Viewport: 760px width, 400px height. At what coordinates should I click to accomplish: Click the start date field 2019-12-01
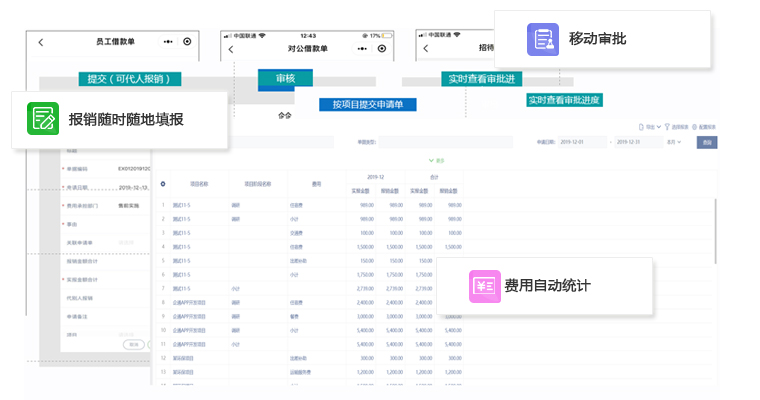578,142
